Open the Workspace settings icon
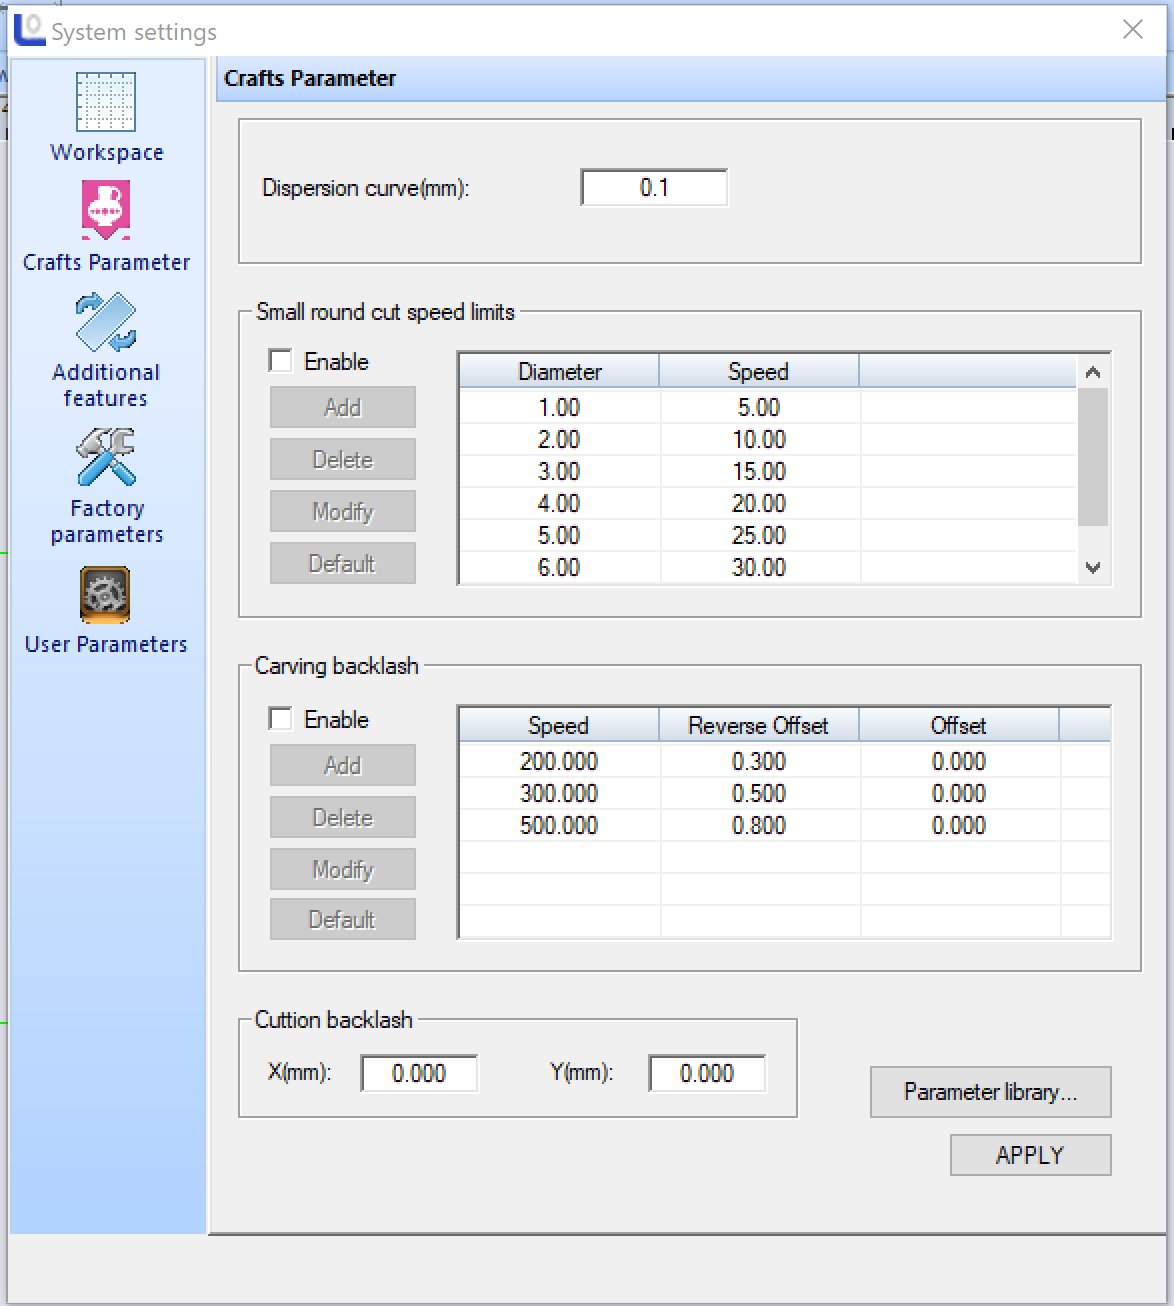 point(106,102)
